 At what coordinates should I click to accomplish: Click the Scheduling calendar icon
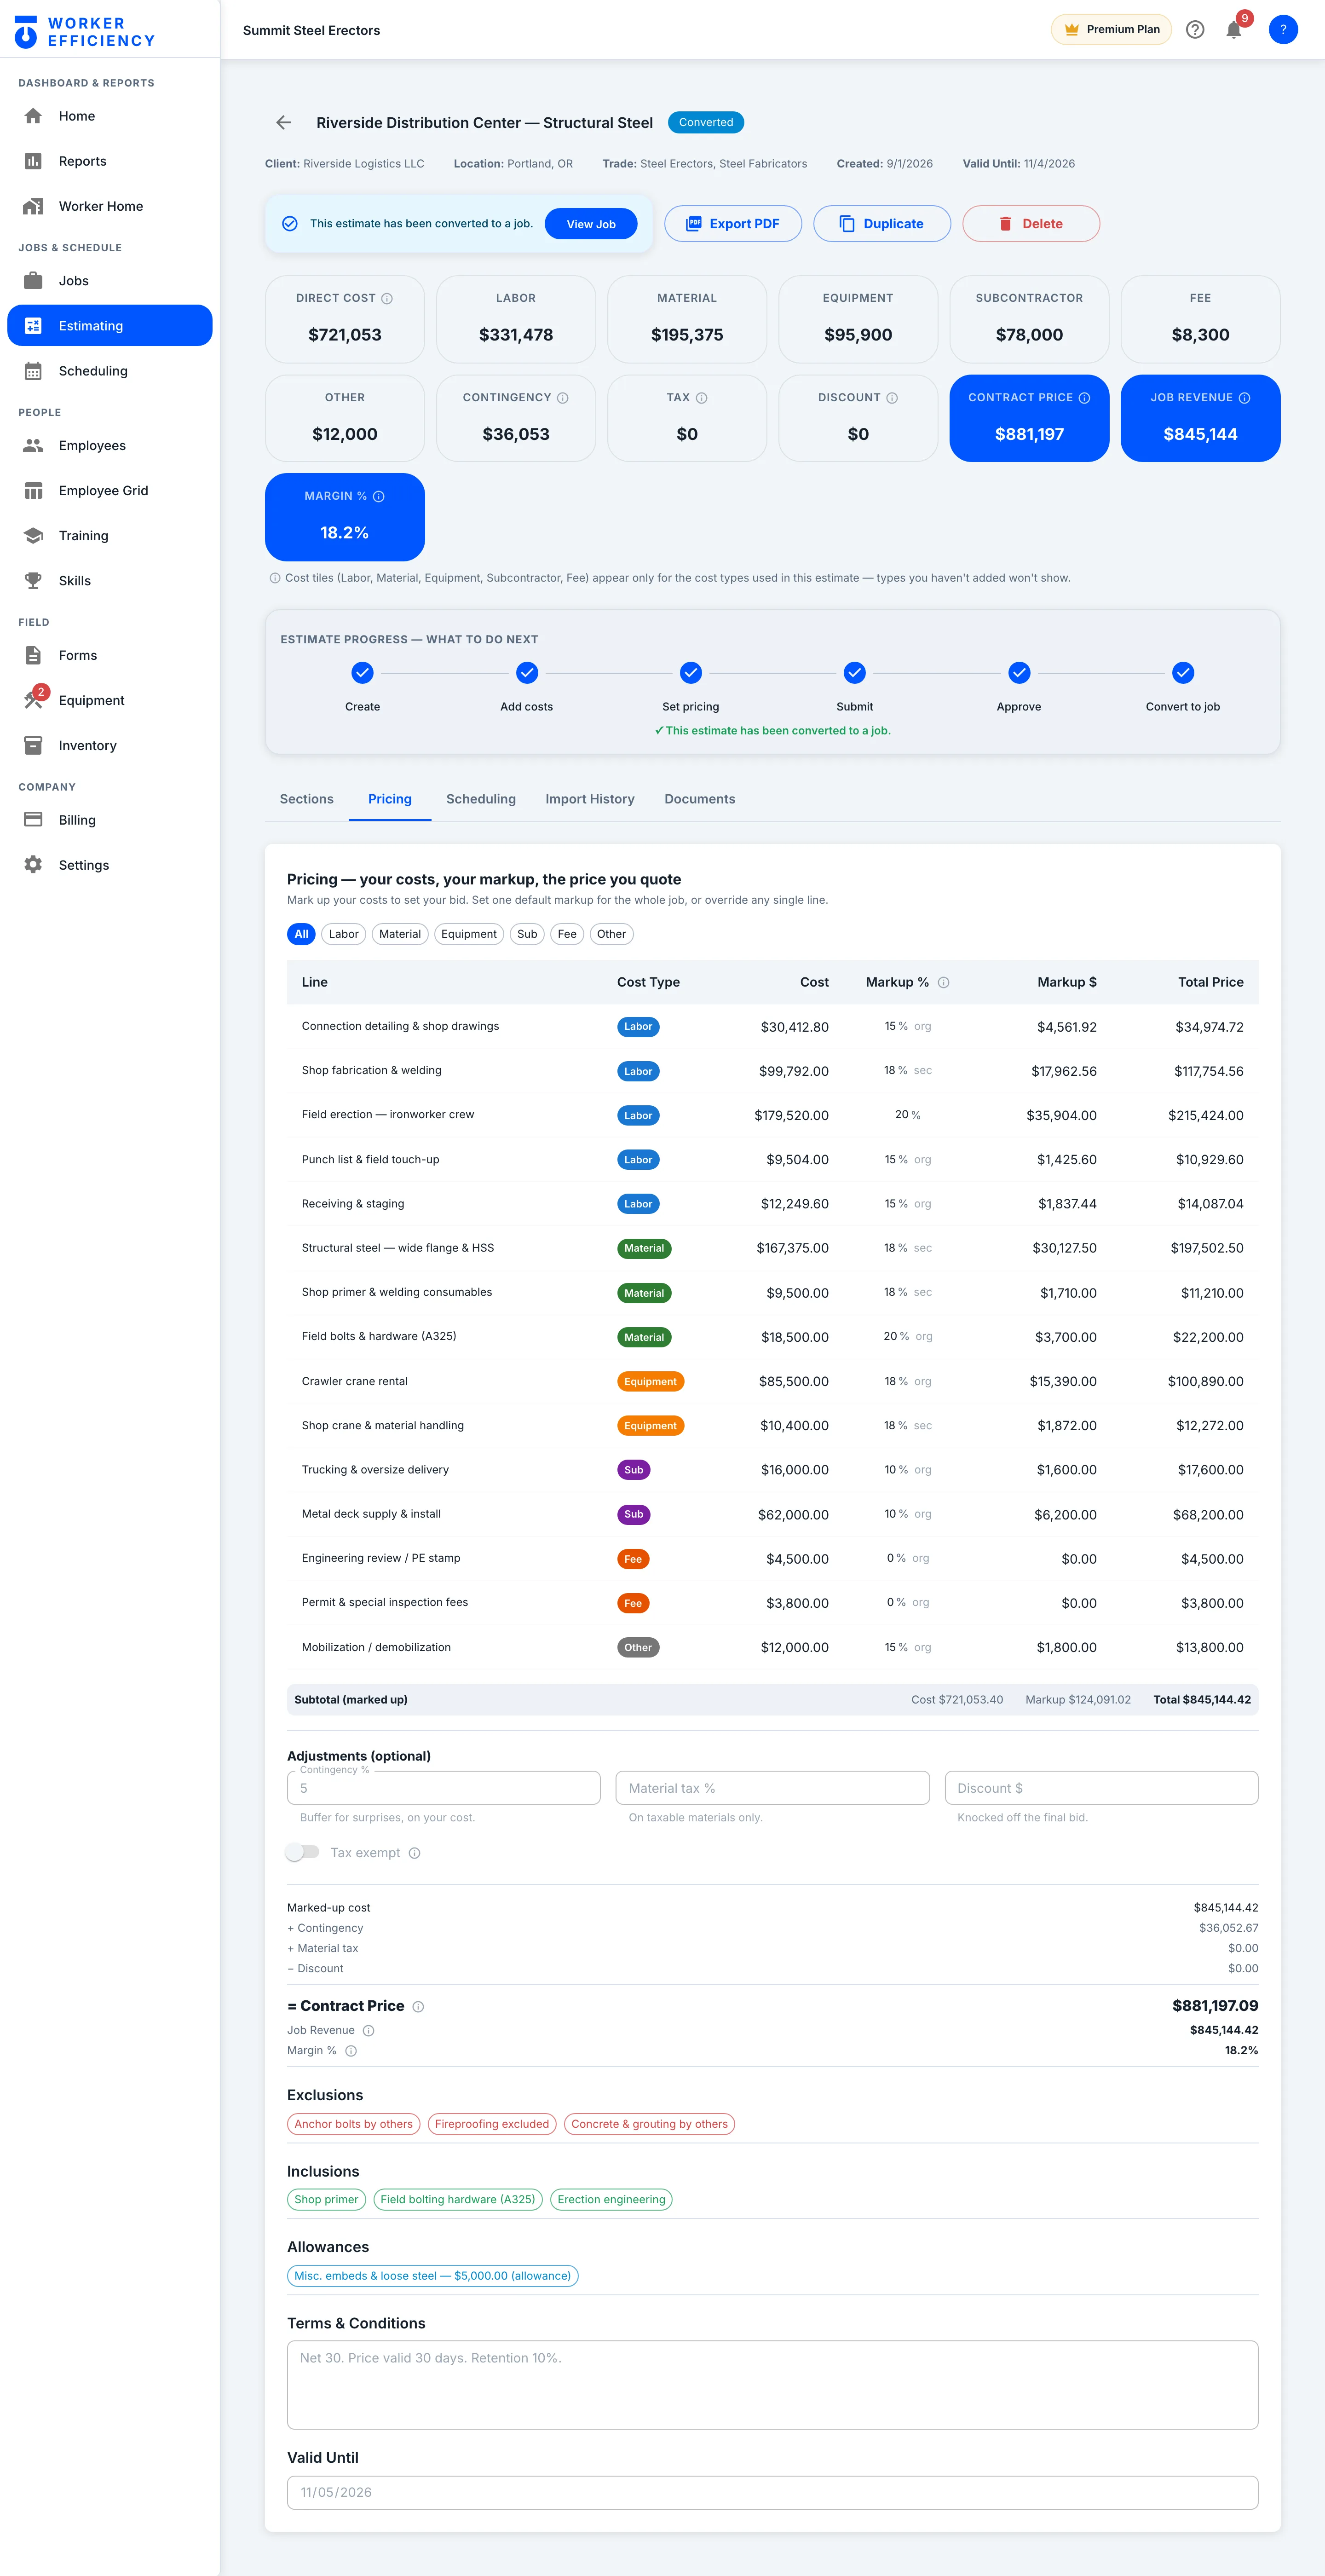pos(33,371)
